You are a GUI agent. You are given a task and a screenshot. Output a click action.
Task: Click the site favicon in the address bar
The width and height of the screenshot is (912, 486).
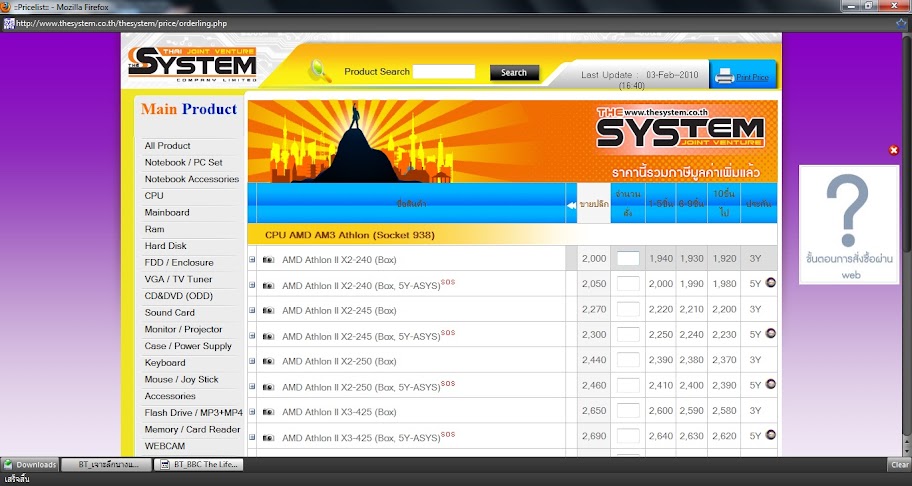click(x=9, y=24)
